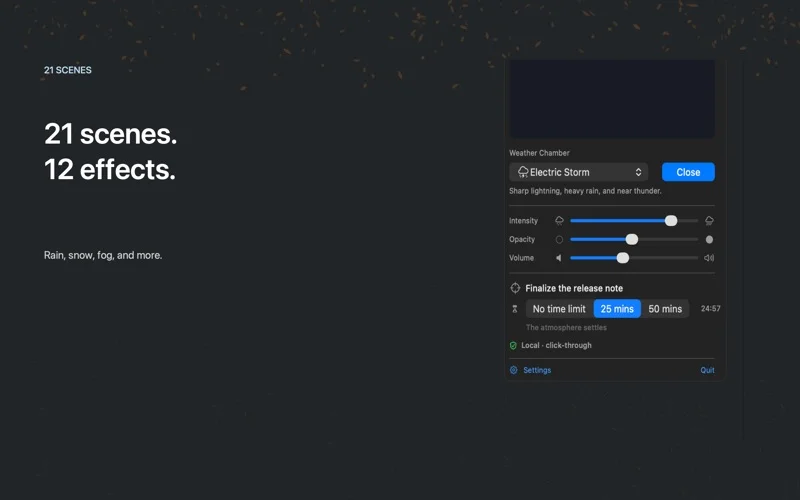Click the 24:57 countdown timer text
The width and height of the screenshot is (800, 500).
point(710,308)
